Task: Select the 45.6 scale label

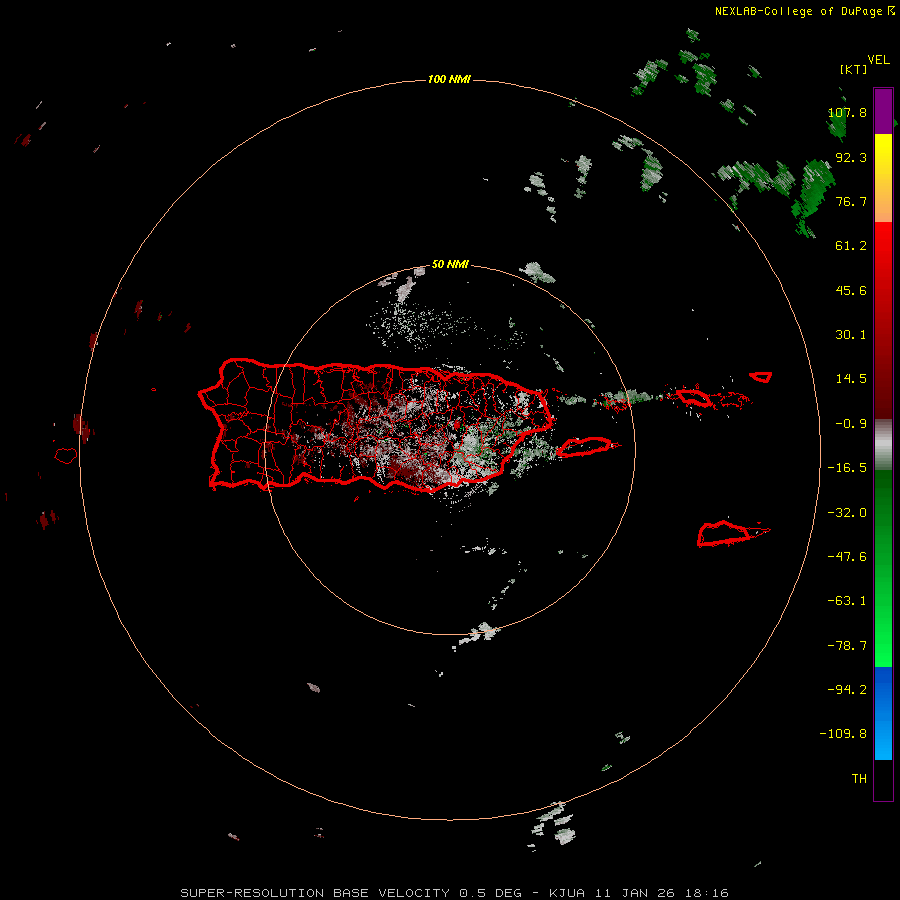Action: (x=851, y=290)
